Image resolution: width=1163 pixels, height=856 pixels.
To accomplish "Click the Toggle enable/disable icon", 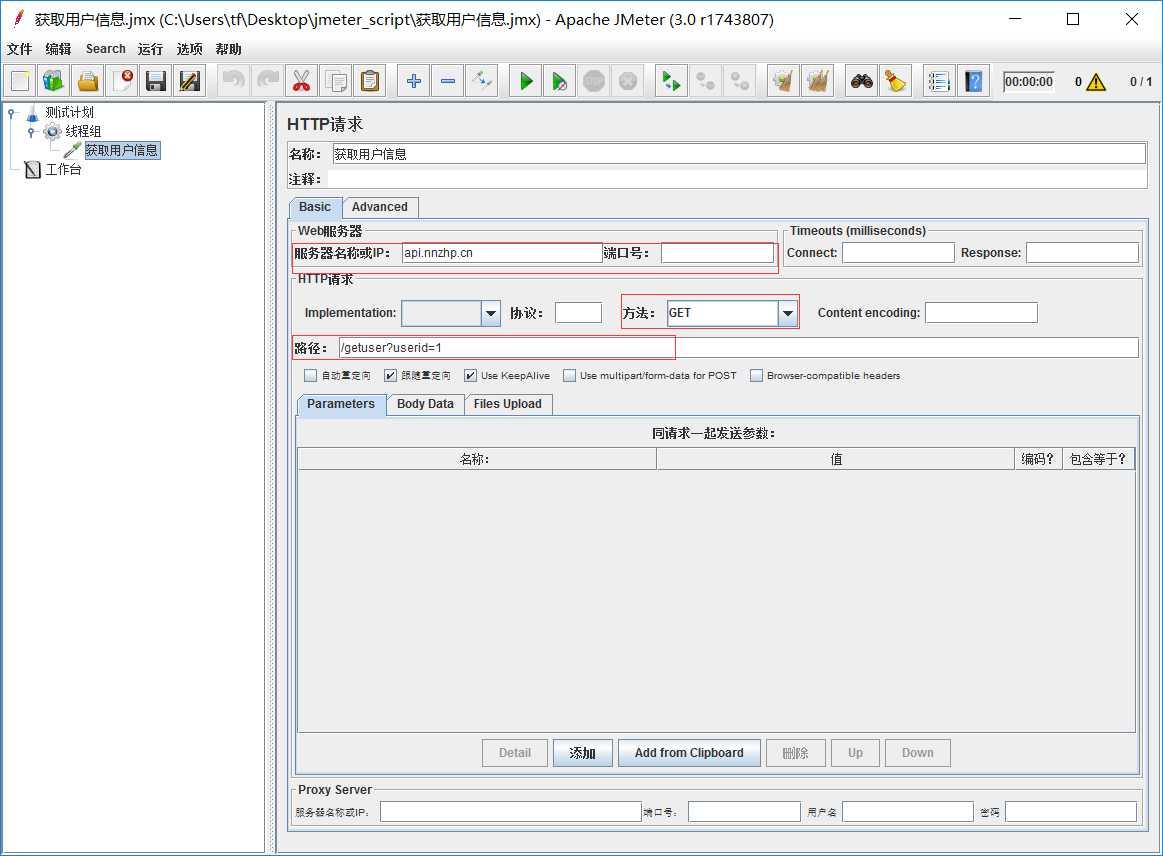I will pos(481,81).
